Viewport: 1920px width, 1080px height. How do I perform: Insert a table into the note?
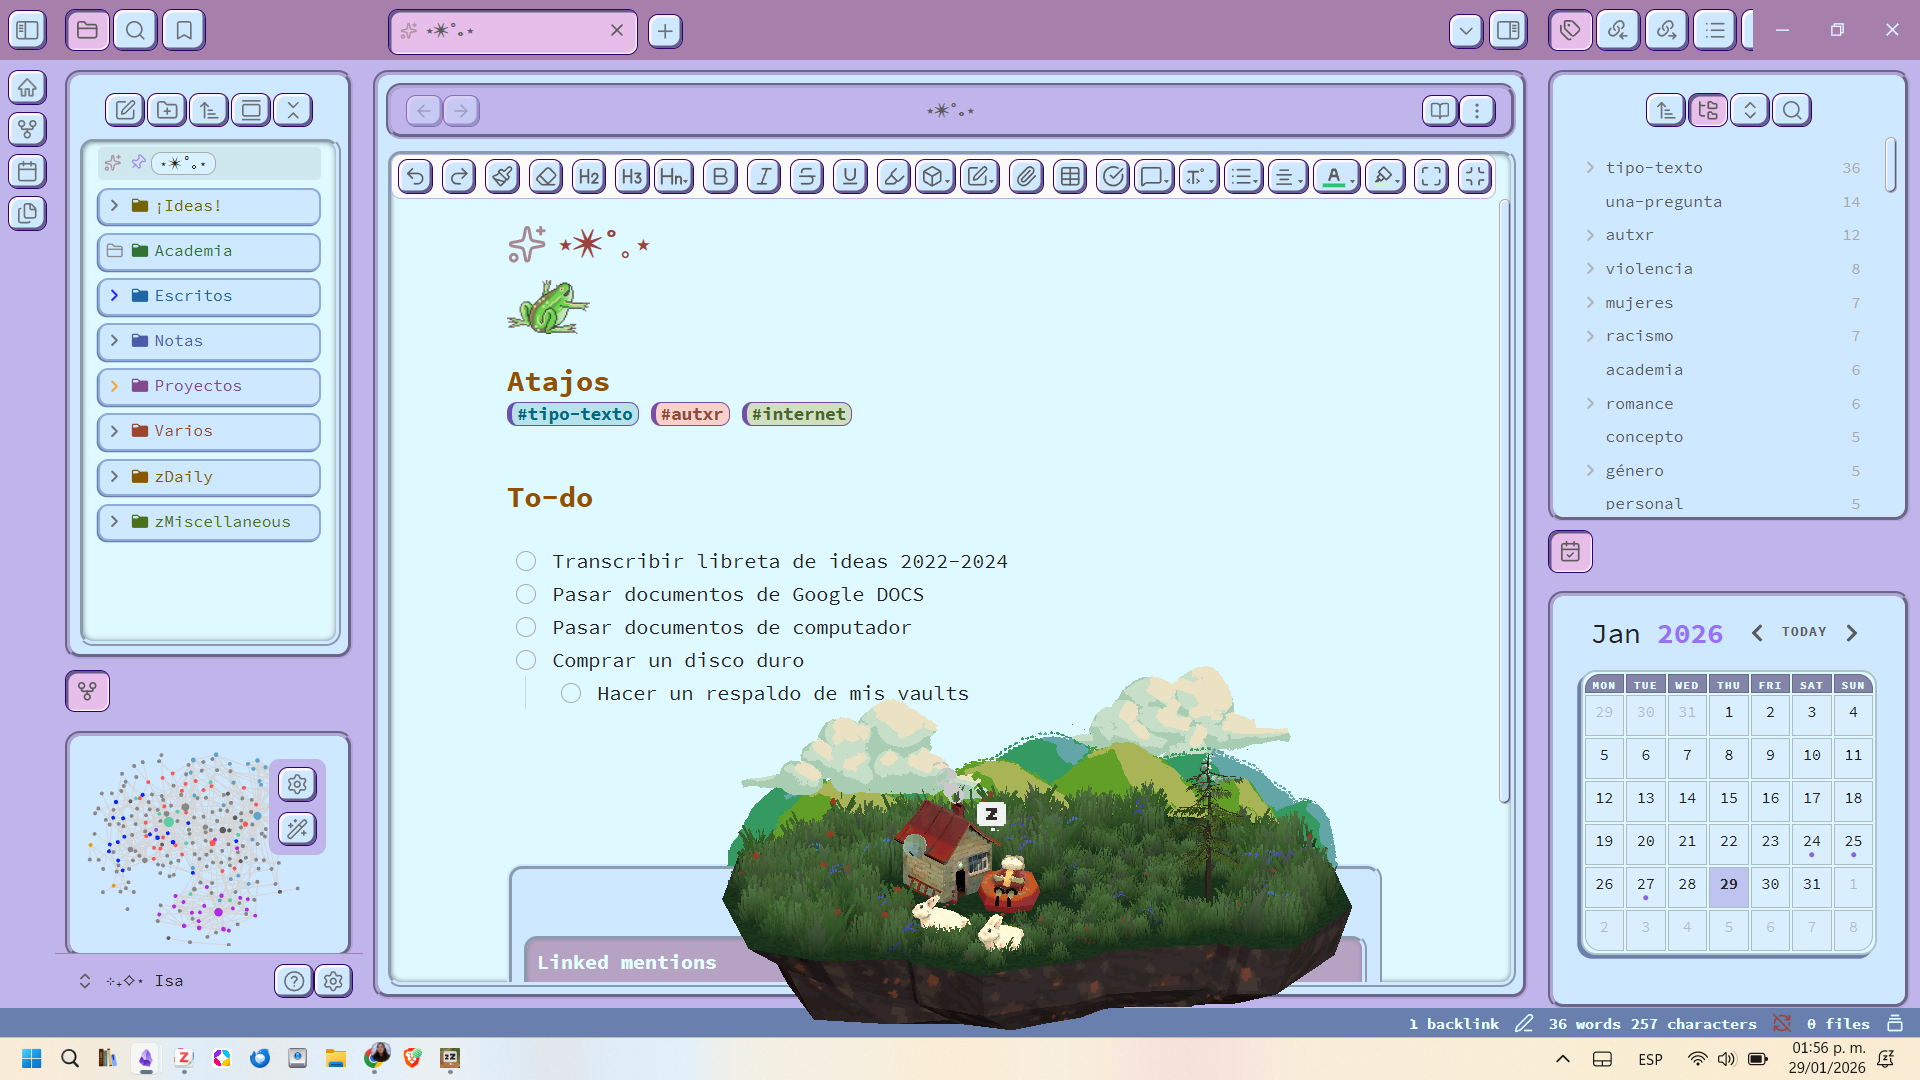(x=1069, y=177)
